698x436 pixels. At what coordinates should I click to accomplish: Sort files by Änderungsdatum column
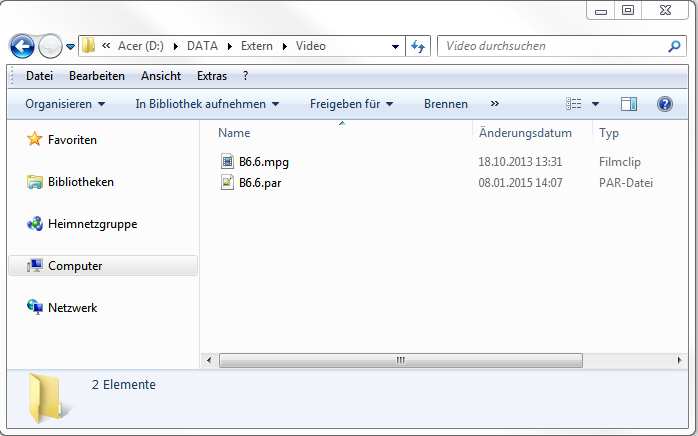pyautogui.click(x=525, y=133)
